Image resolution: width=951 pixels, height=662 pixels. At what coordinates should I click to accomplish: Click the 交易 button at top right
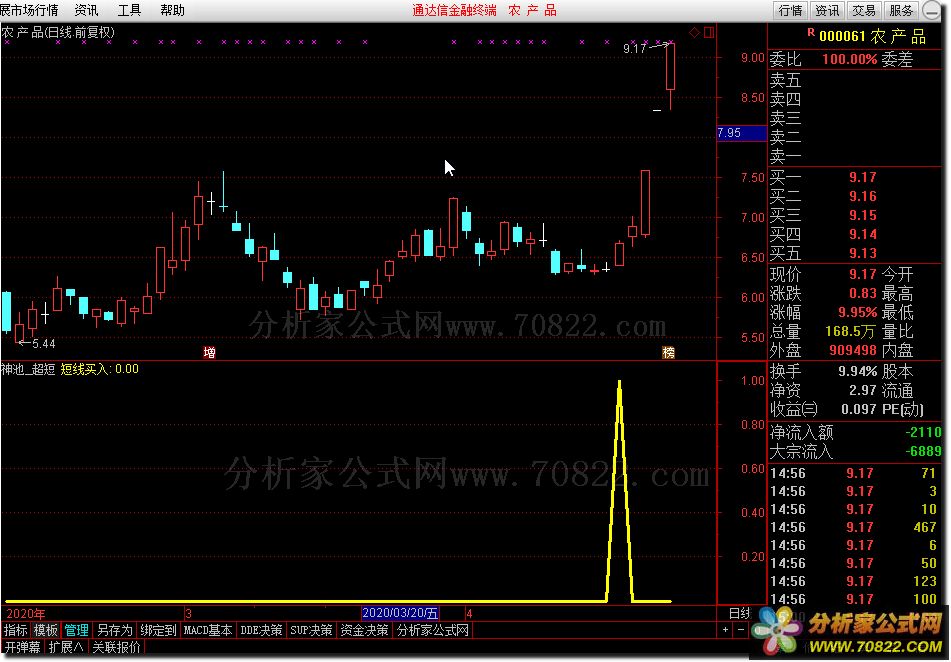point(864,10)
